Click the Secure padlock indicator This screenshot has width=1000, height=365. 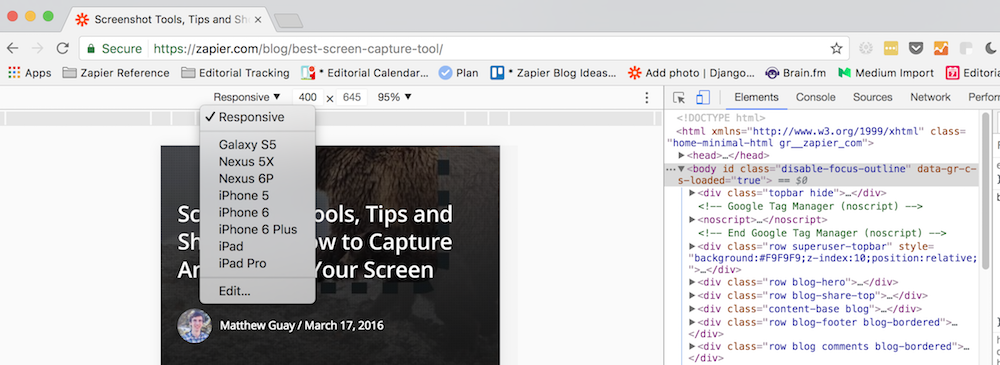(x=115, y=48)
